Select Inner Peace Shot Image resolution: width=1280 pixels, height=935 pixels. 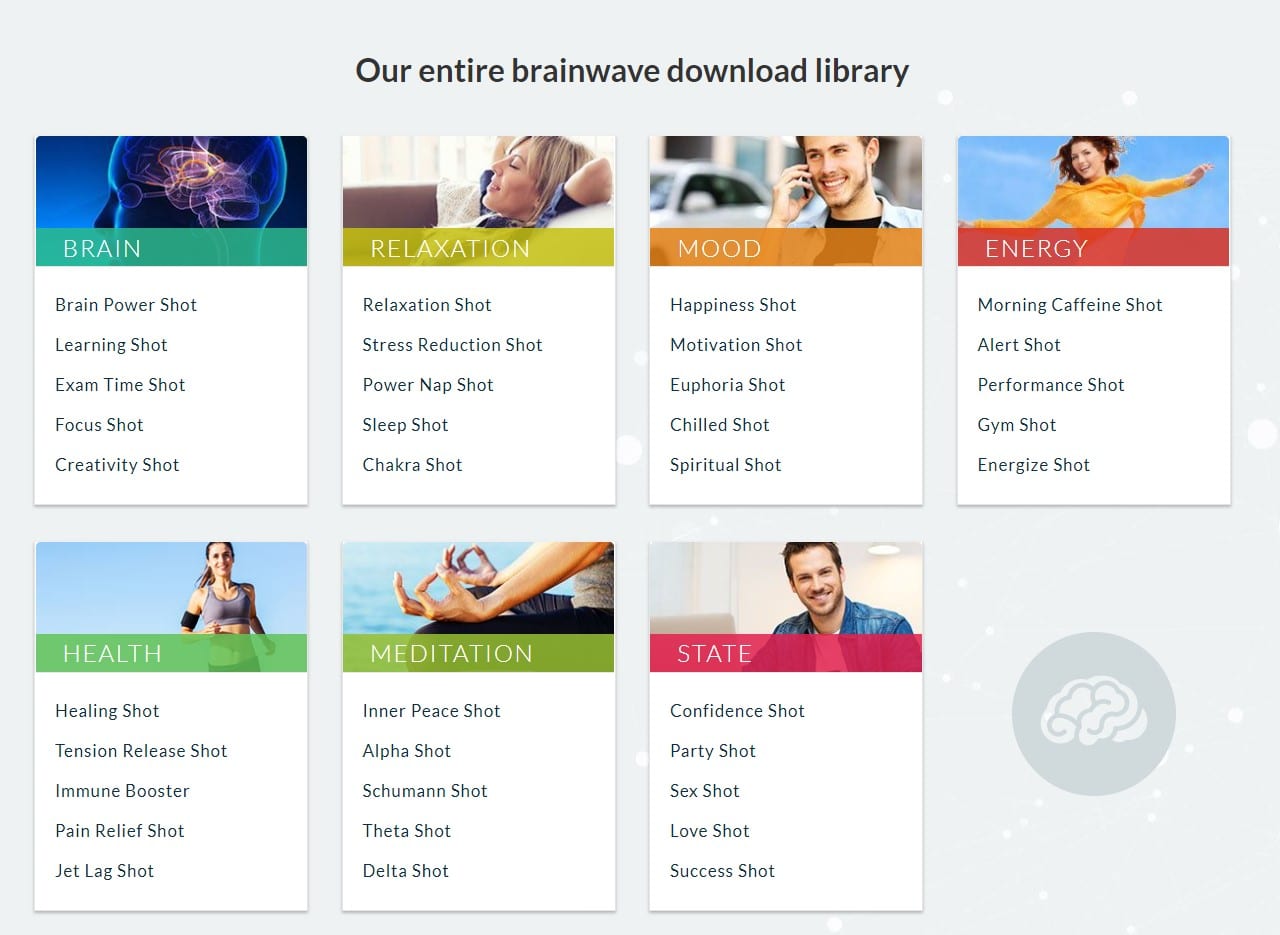(x=431, y=711)
